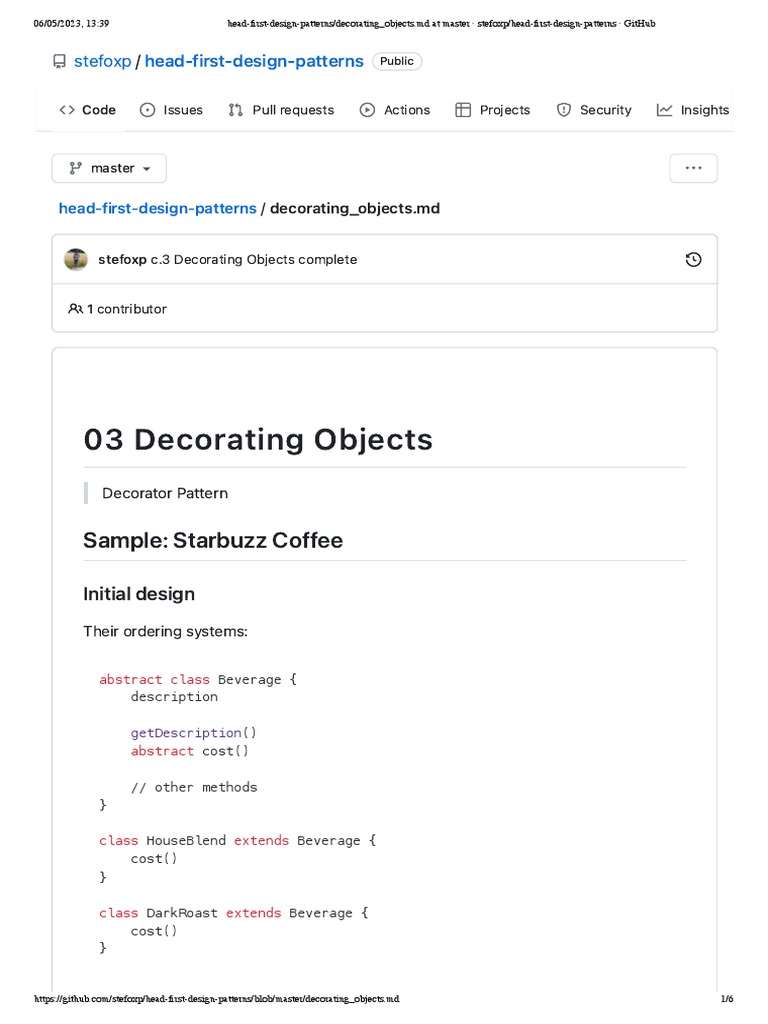Click the Public visibility badge
The image size is (768, 1024).
(397, 62)
